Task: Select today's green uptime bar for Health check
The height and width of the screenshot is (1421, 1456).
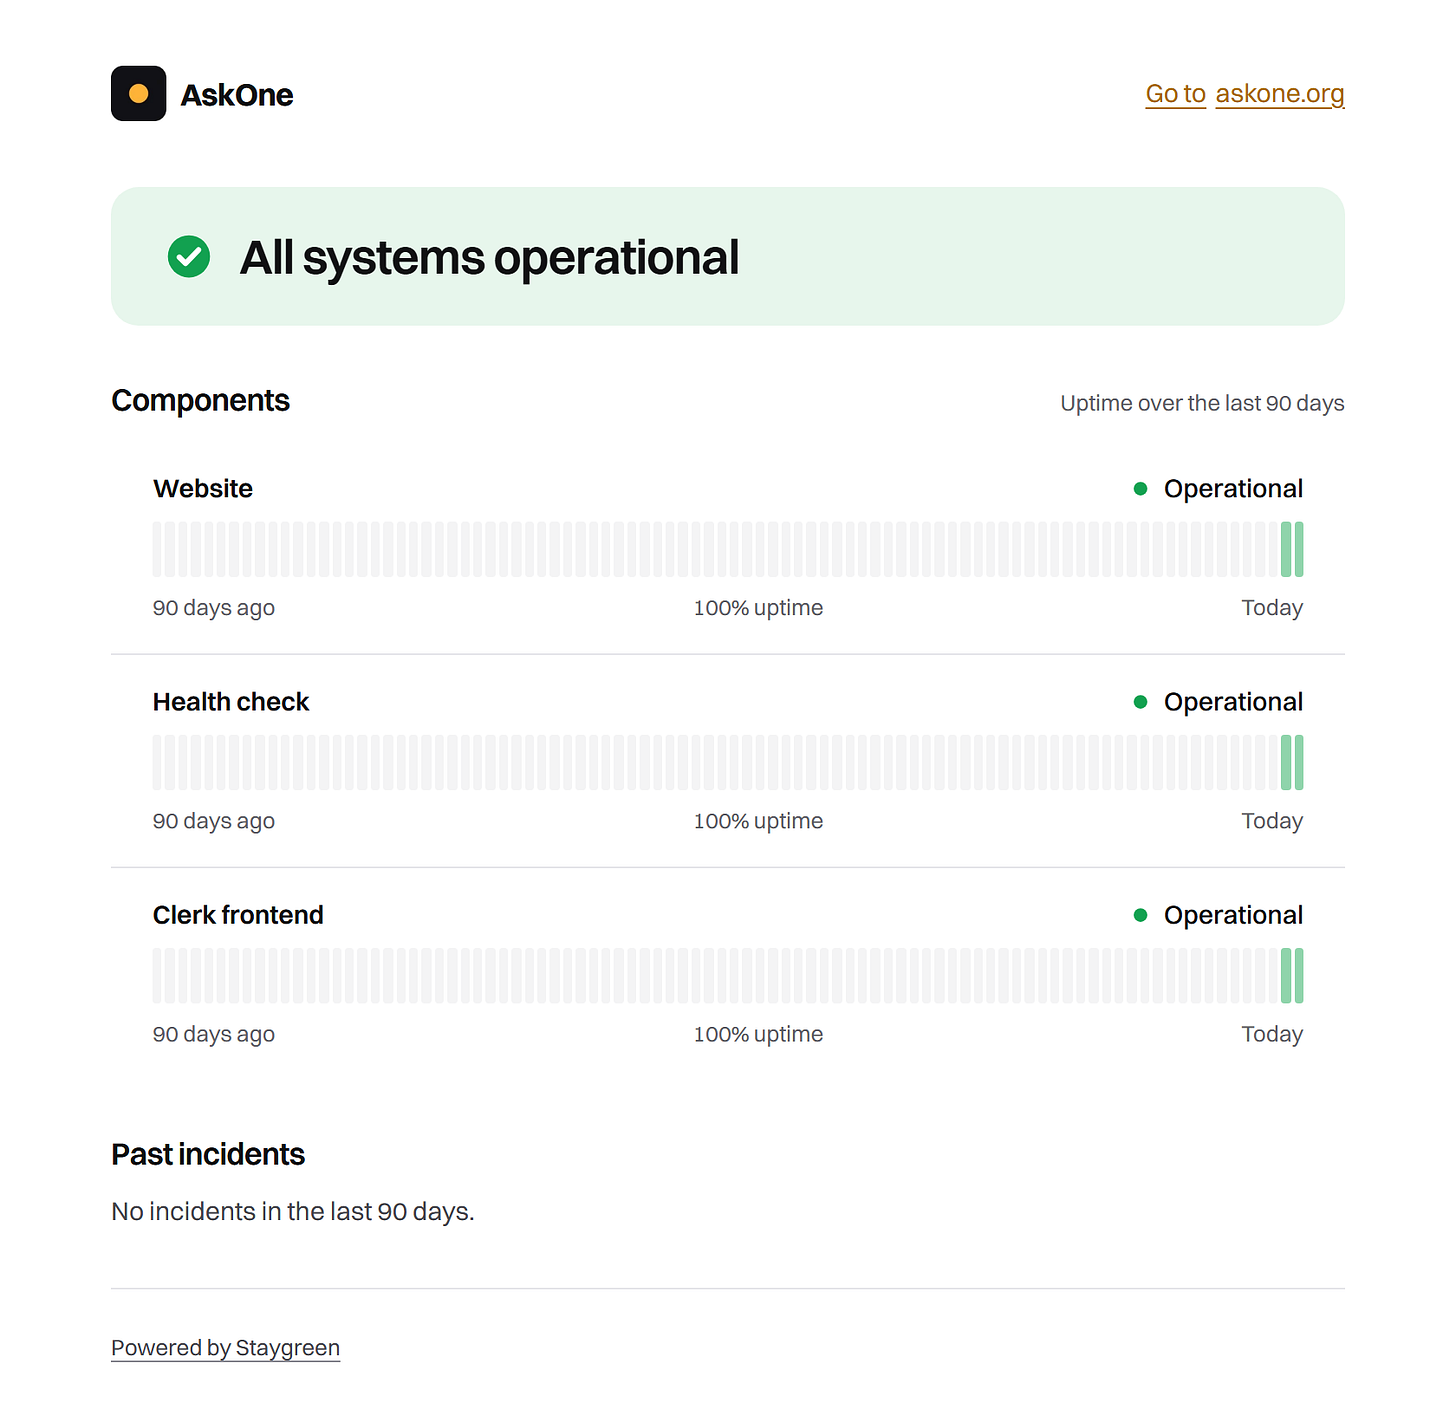Action: (x=1299, y=762)
